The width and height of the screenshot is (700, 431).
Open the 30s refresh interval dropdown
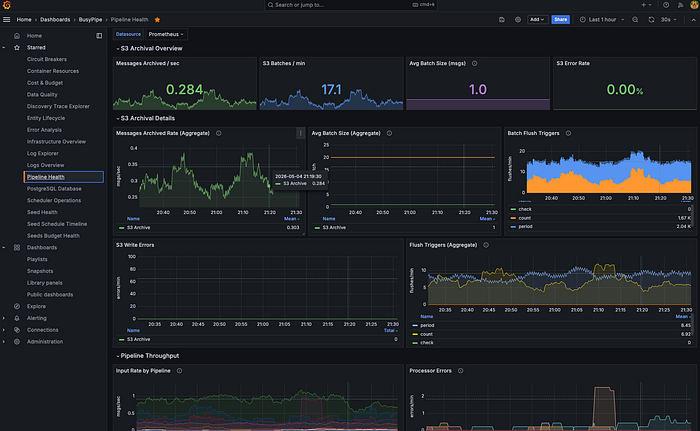pyautogui.click(x=668, y=20)
